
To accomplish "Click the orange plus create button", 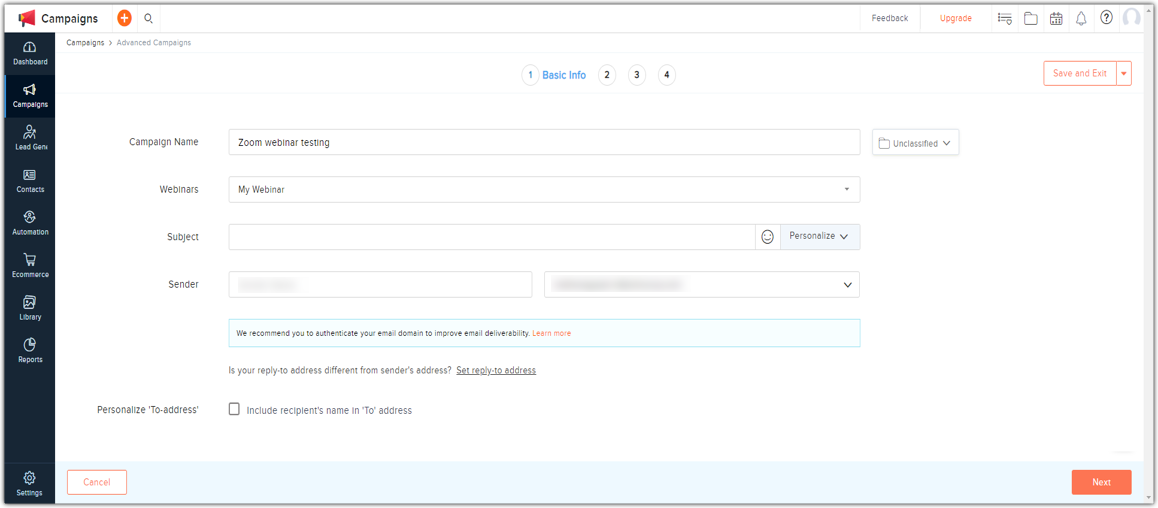I will [x=124, y=18].
